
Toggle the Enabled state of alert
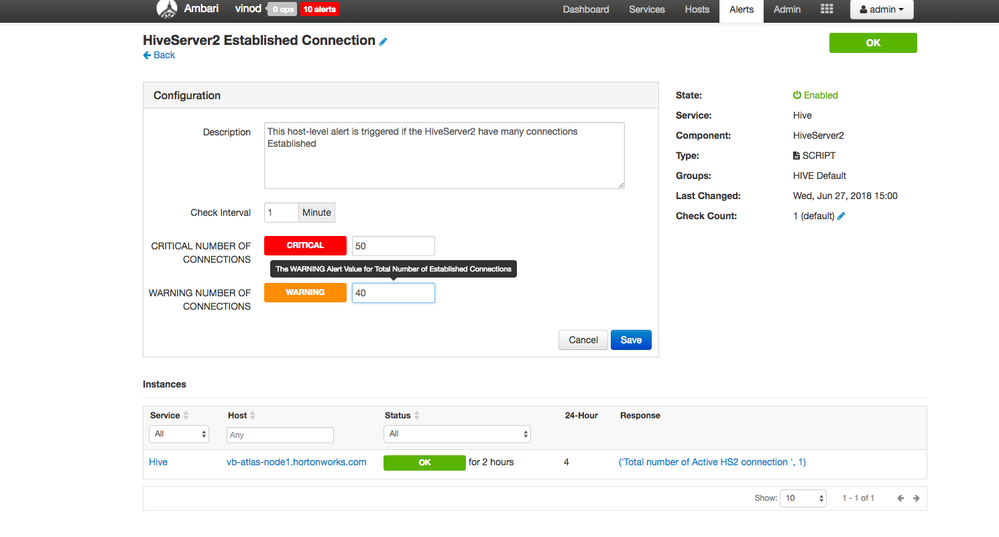click(815, 95)
